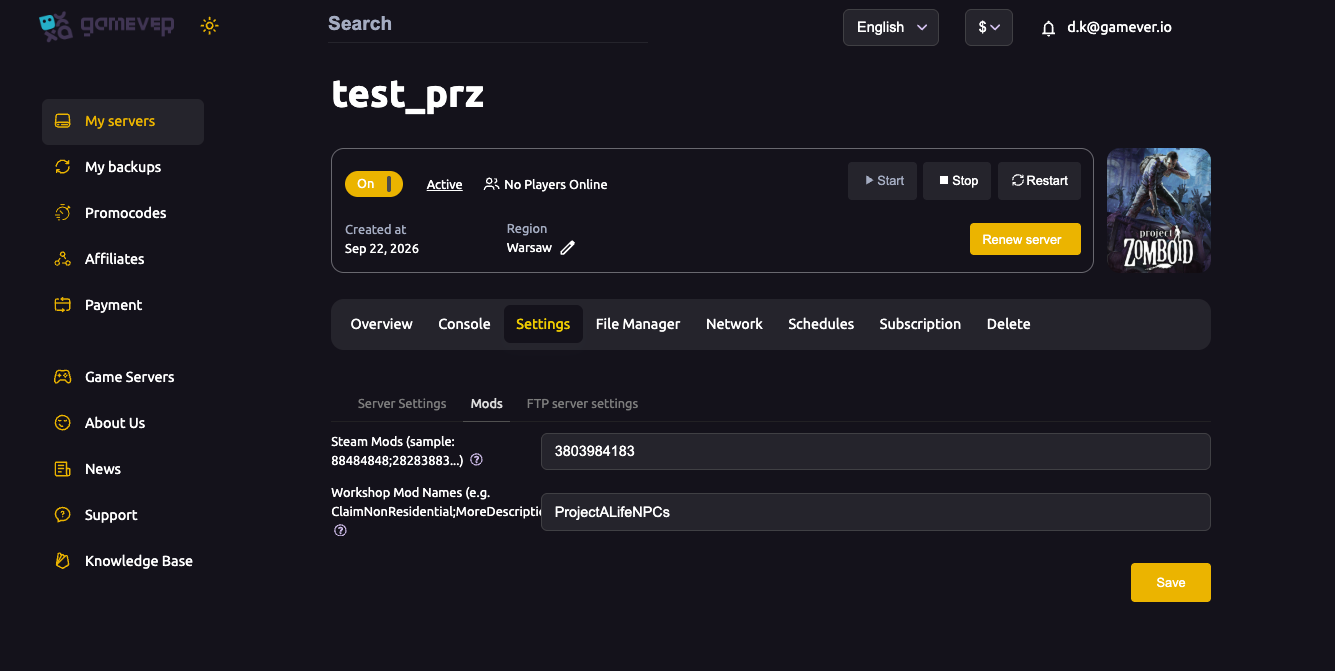Switch to the Console tab

pyautogui.click(x=464, y=324)
